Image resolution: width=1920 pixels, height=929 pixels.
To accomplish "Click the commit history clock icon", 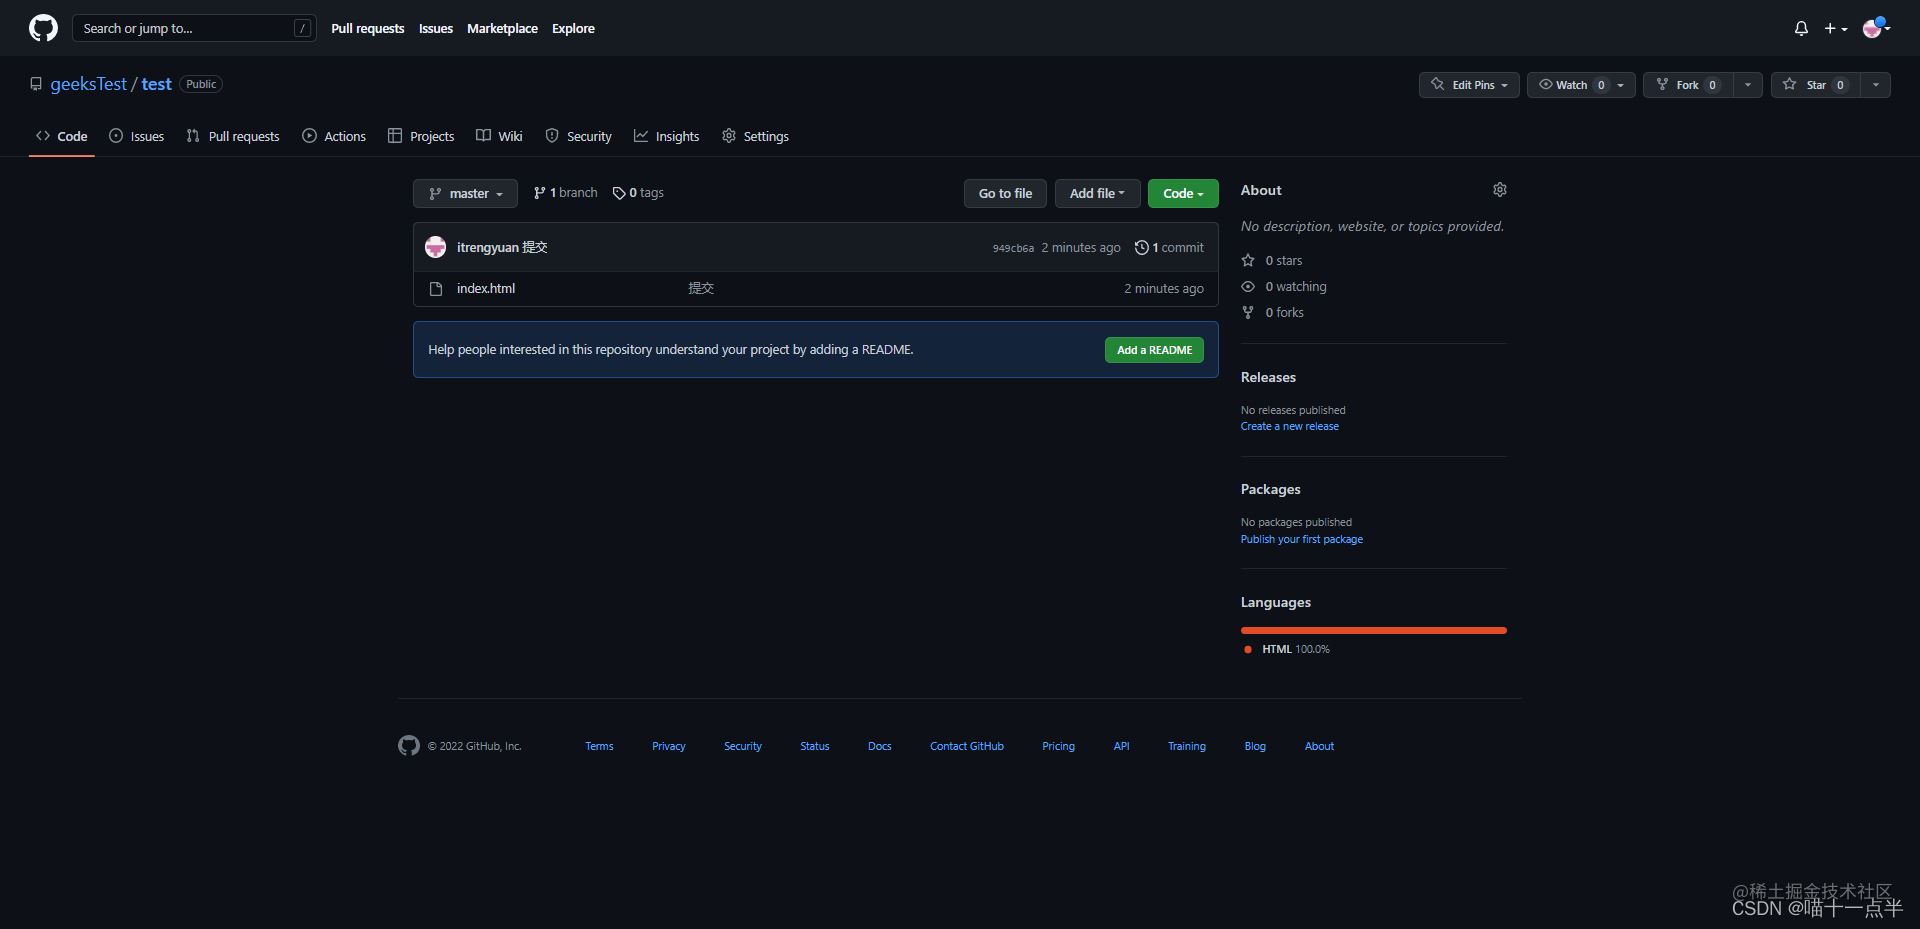I will tap(1141, 247).
